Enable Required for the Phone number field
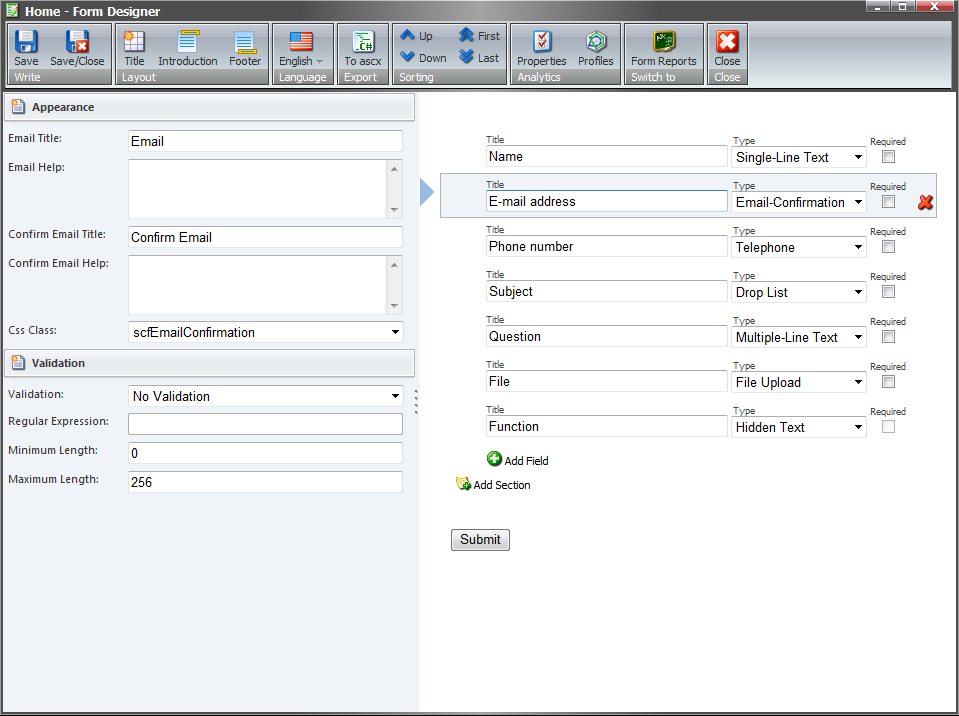Image resolution: width=959 pixels, height=716 pixels. click(888, 246)
